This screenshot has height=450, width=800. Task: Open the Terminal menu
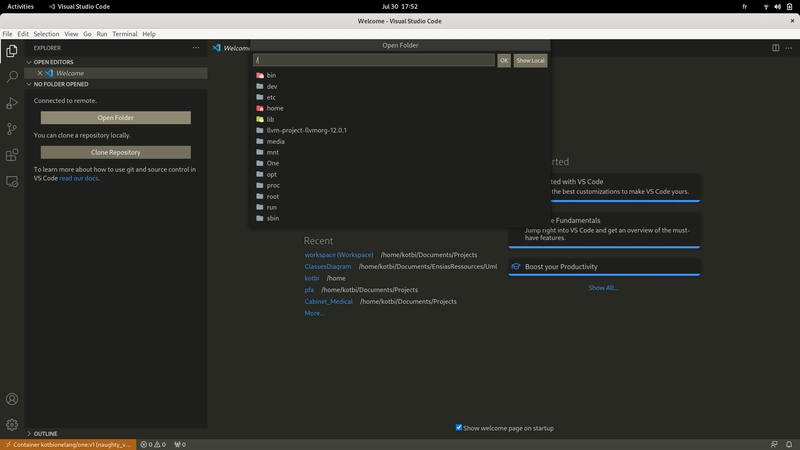(x=124, y=34)
